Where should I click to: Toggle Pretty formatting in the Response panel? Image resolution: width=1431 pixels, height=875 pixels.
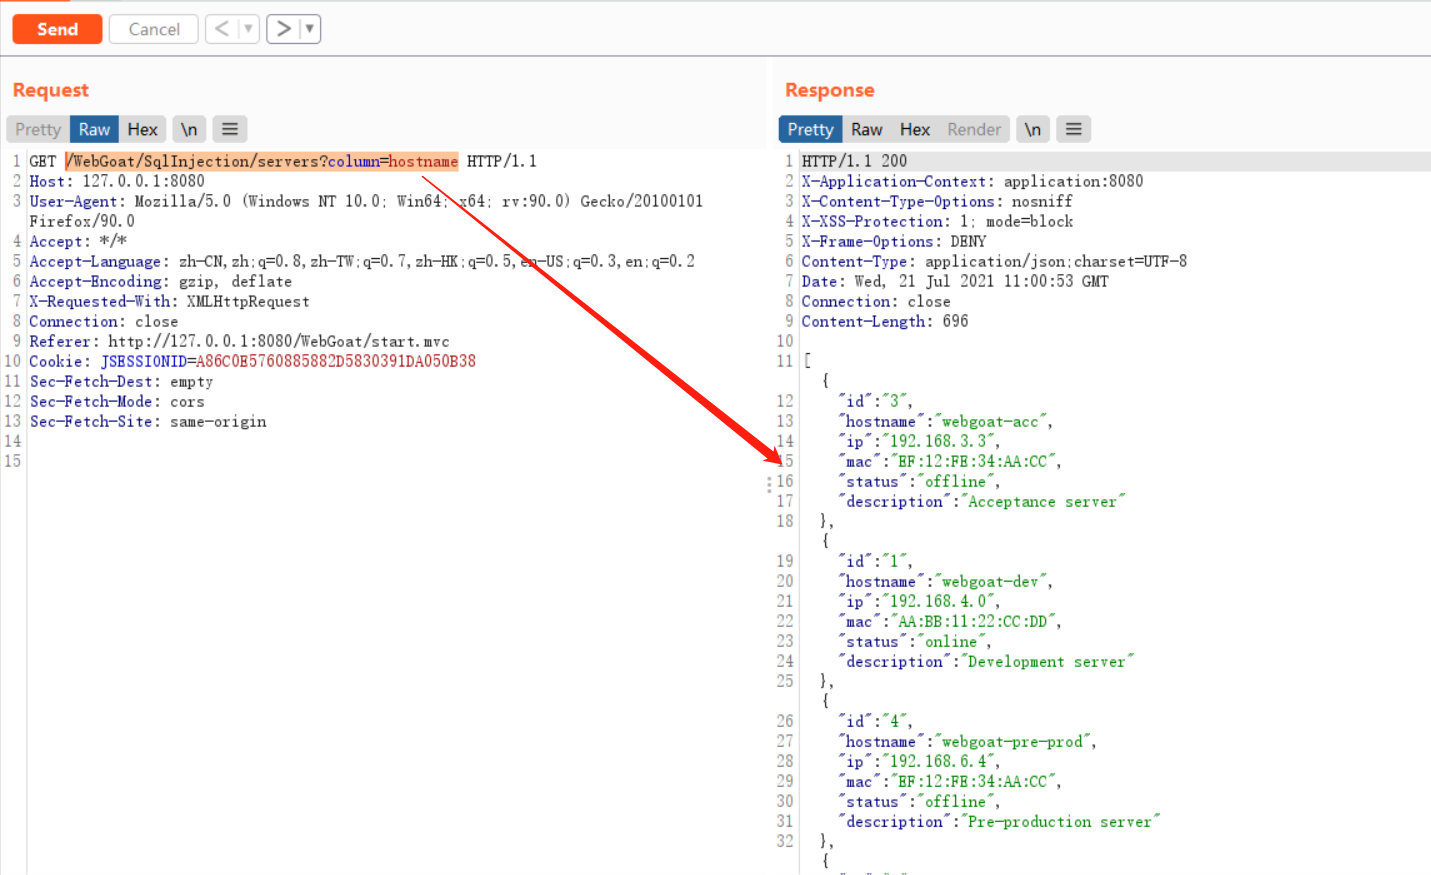click(810, 128)
